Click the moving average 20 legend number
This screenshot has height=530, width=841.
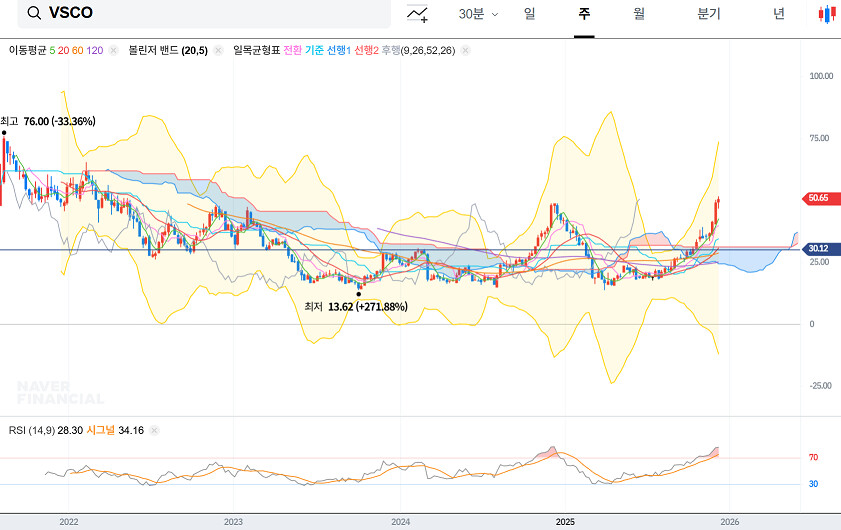pos(63,50)
